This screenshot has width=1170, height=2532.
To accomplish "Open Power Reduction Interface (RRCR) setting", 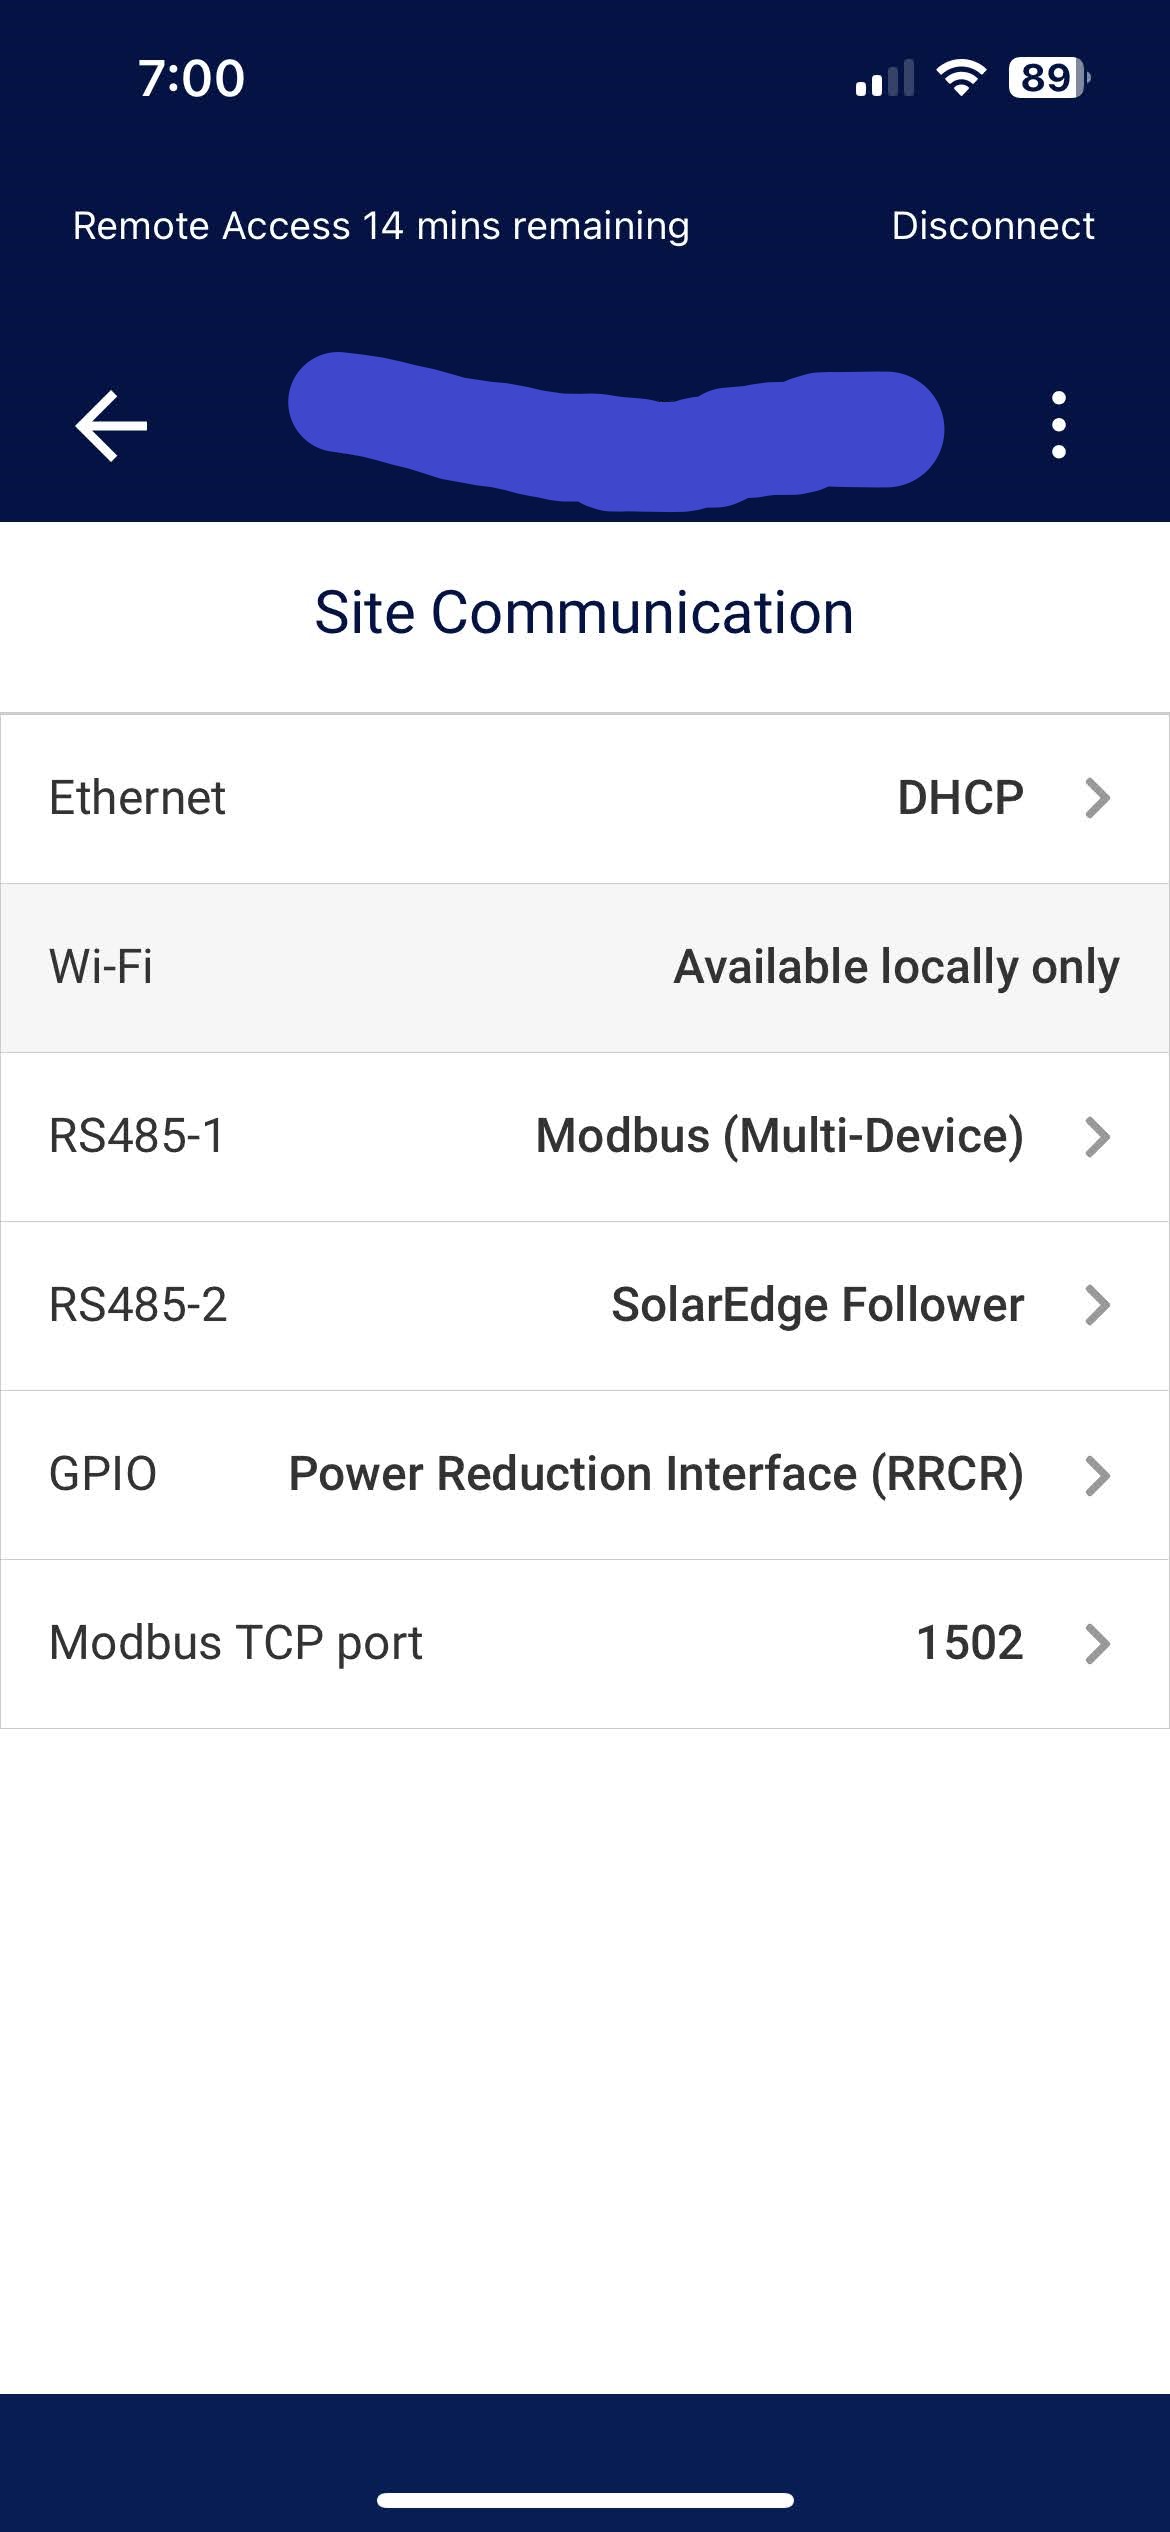I will [655, 1474].
